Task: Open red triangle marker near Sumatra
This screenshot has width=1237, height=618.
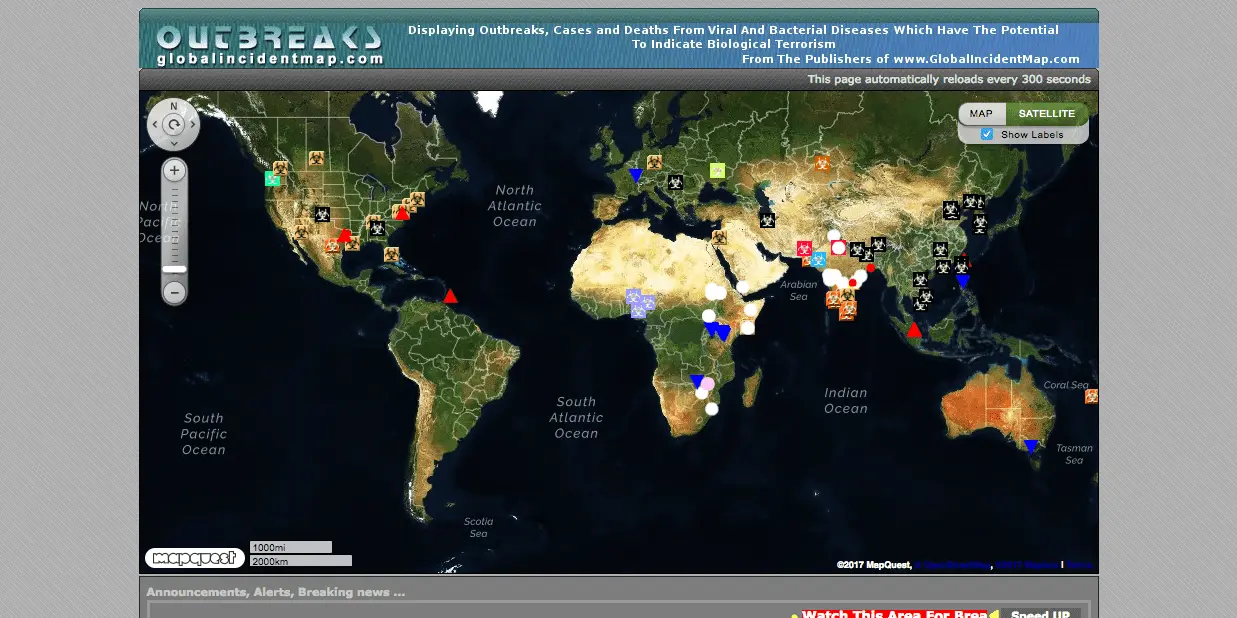Action: (914, 330)
